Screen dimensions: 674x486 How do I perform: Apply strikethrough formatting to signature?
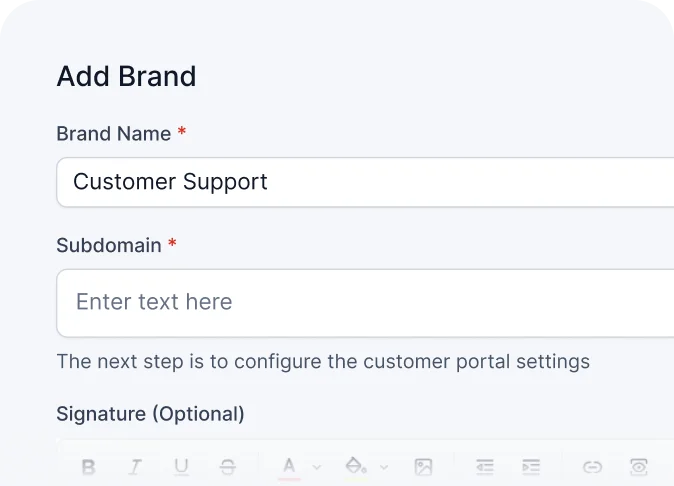tap(228, 466)
